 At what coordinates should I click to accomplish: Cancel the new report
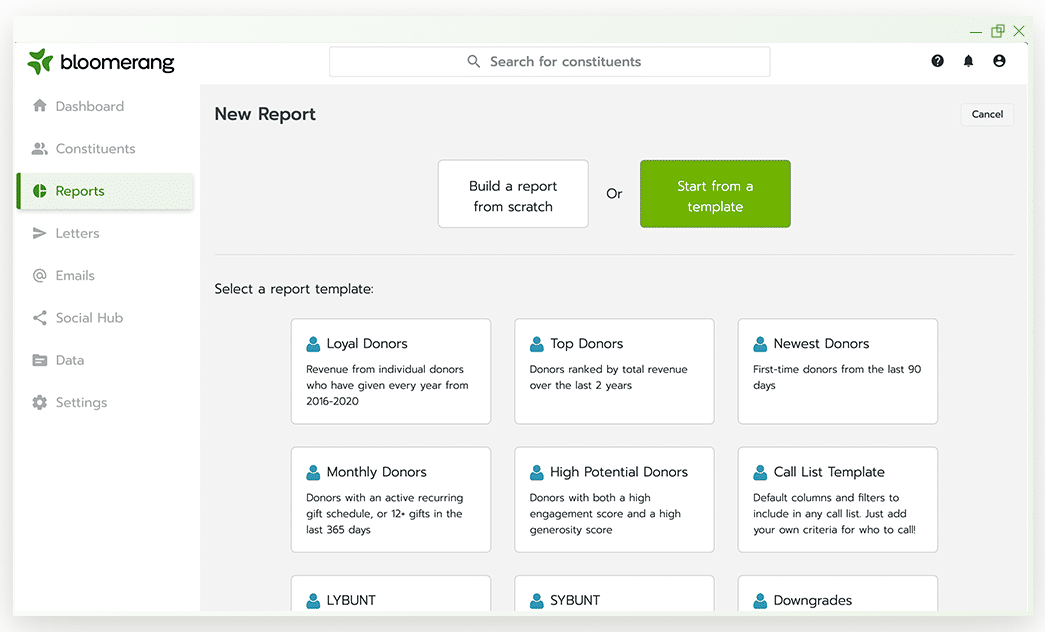pyautogui.click(x=987, y=114)
